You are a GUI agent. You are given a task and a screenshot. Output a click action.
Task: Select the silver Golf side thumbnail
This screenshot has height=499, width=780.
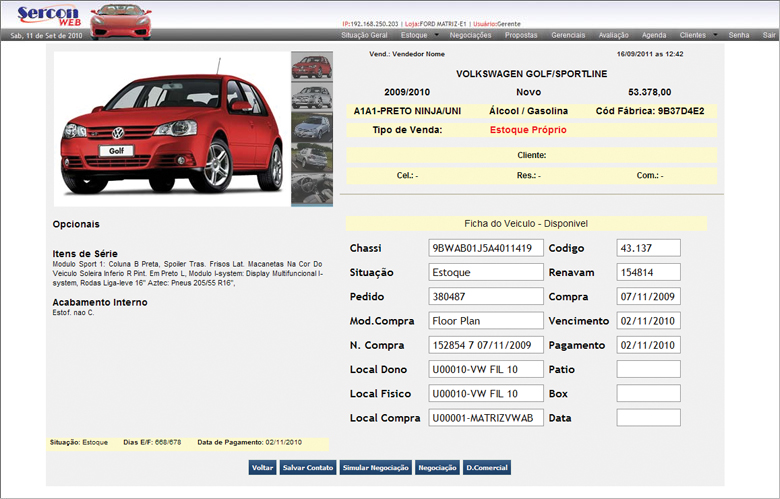(x=312, y=97)
